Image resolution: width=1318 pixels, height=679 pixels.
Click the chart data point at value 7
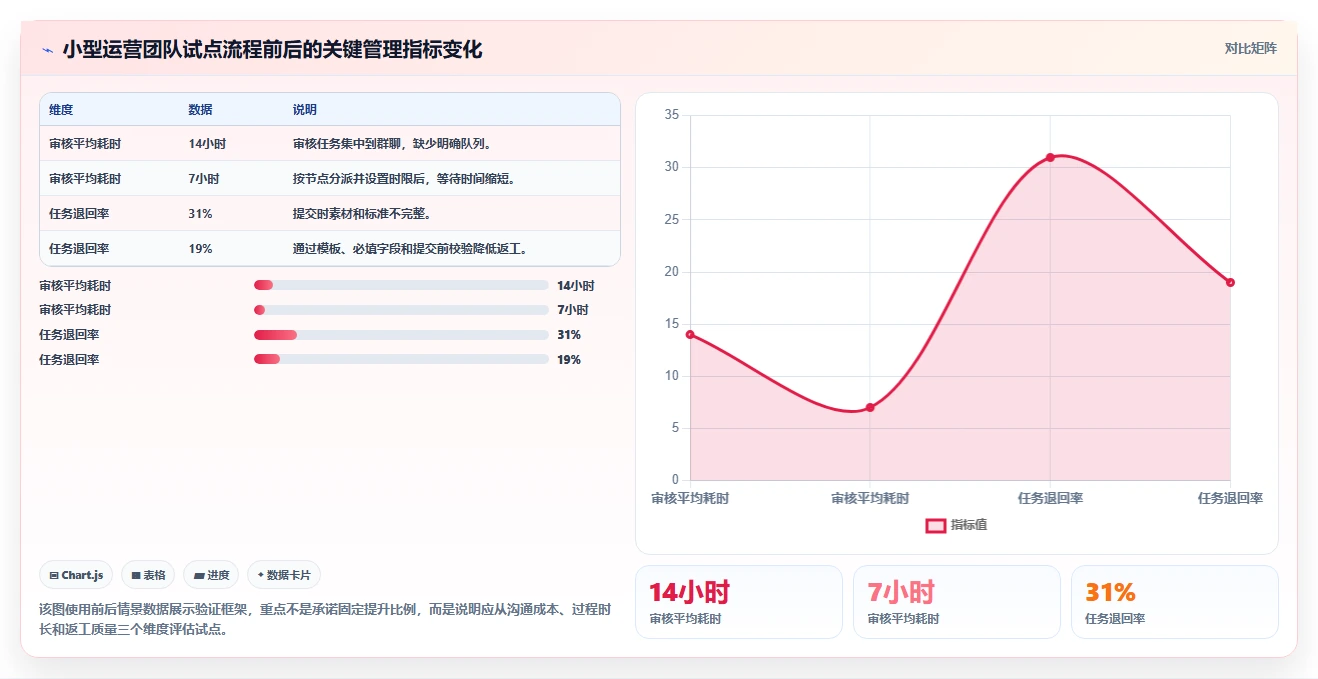[870, 407]
